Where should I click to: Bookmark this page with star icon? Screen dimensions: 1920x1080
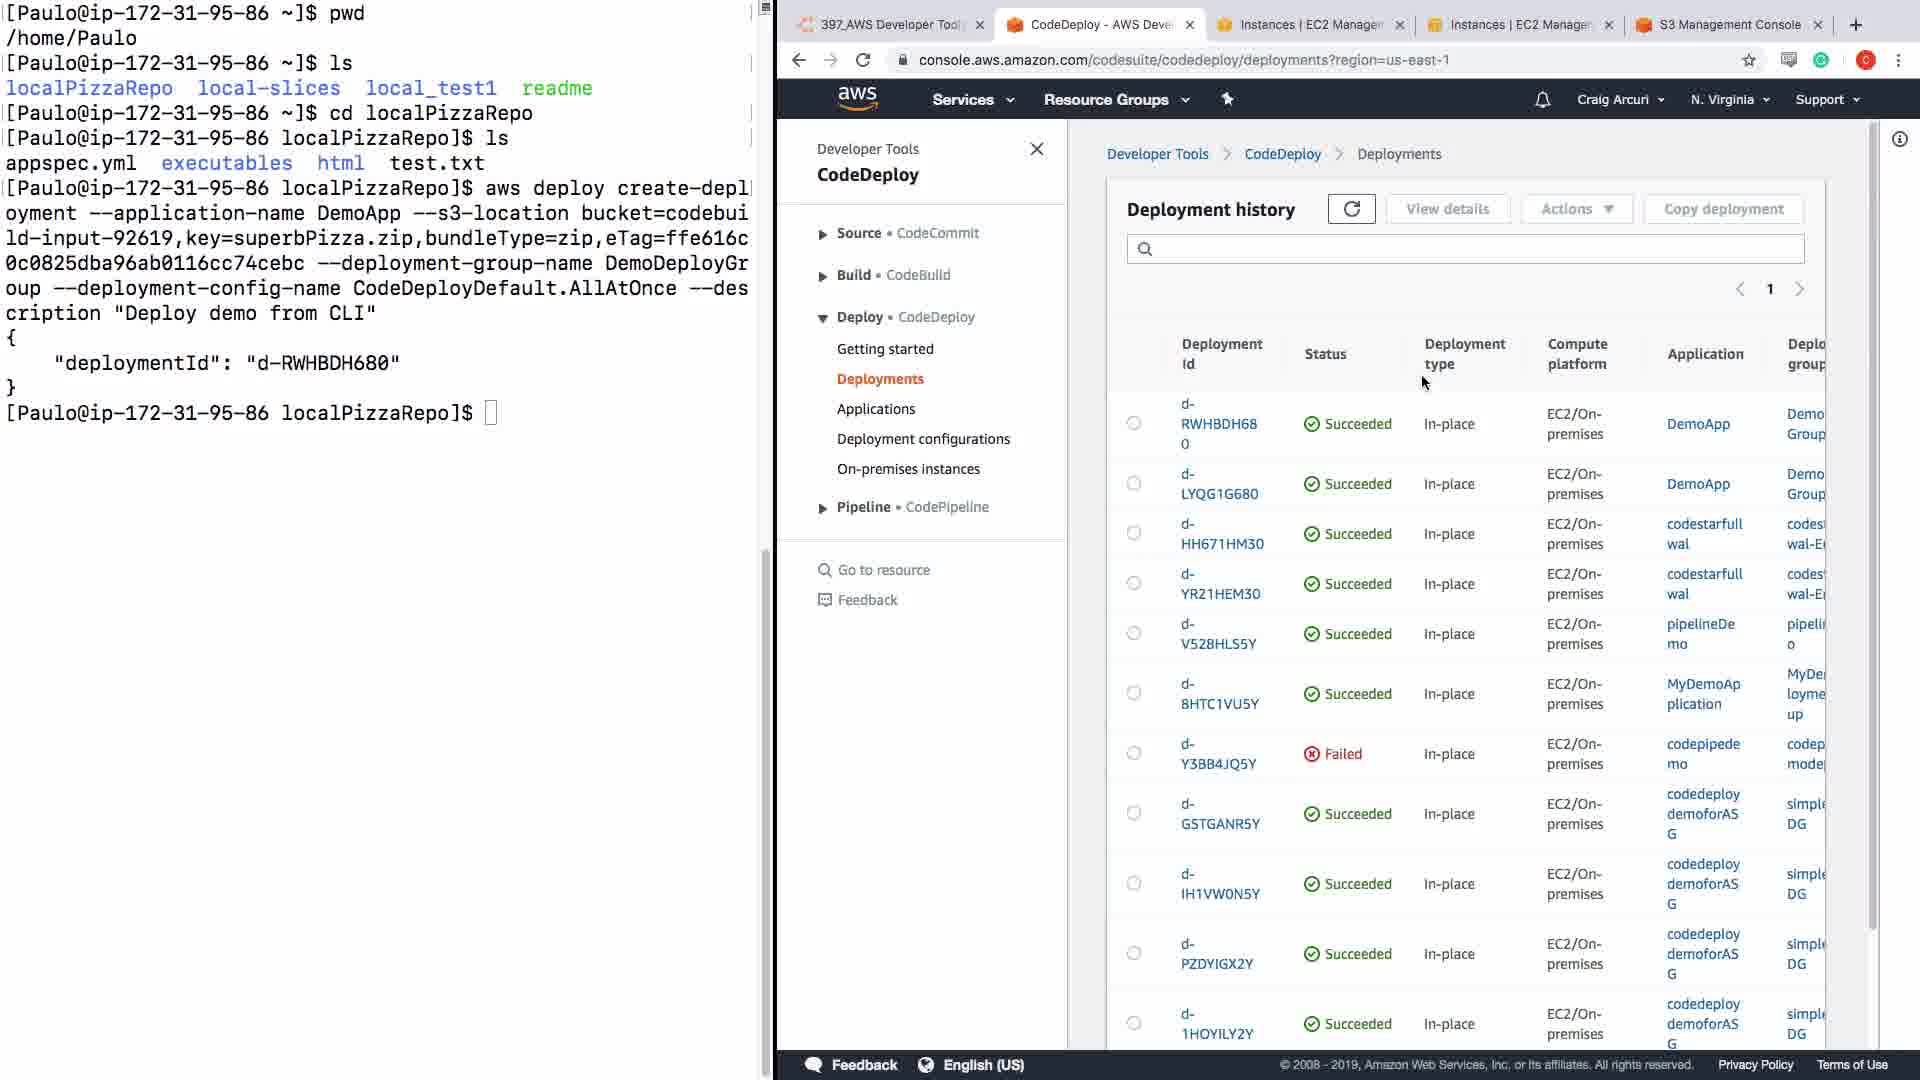pyautogui.click(x=1748, y=60)
